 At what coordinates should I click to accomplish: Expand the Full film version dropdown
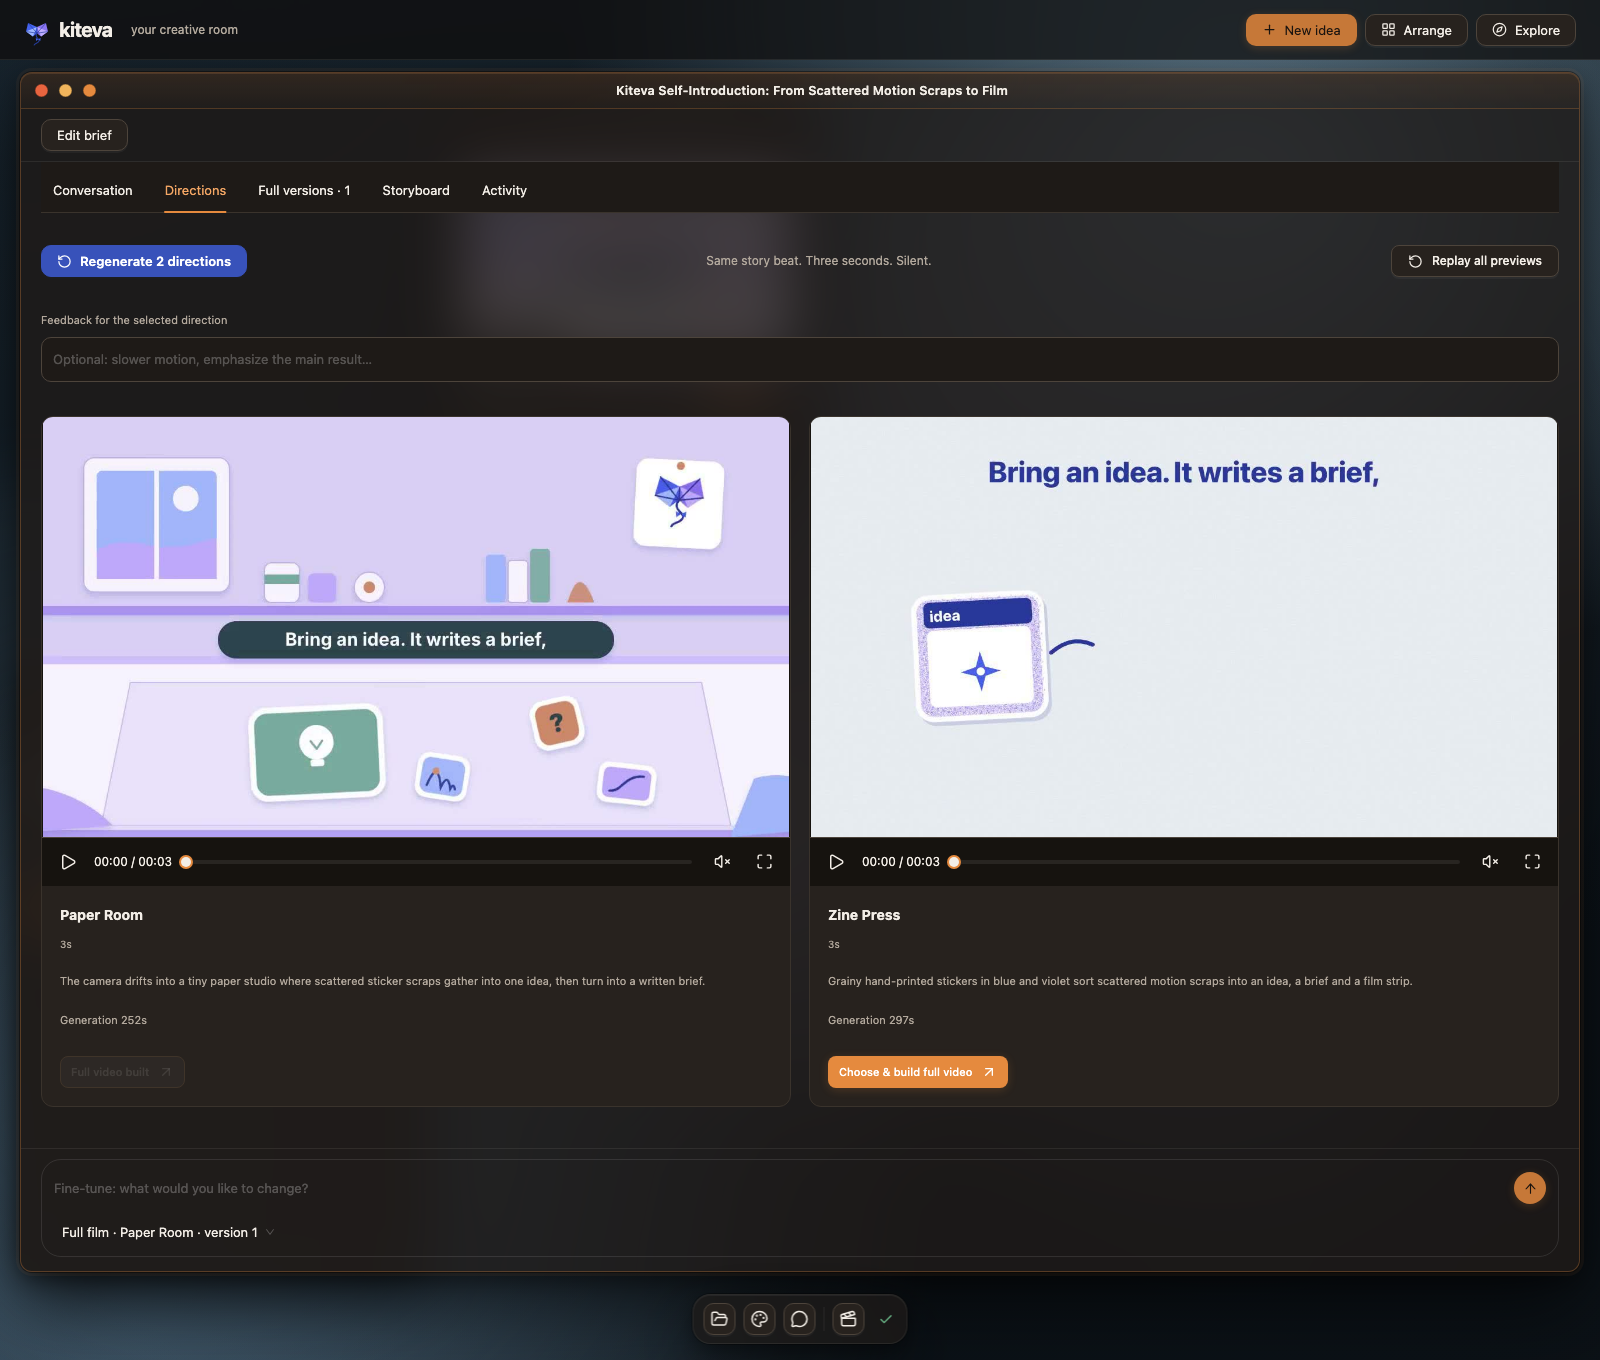coord(168,1232)
